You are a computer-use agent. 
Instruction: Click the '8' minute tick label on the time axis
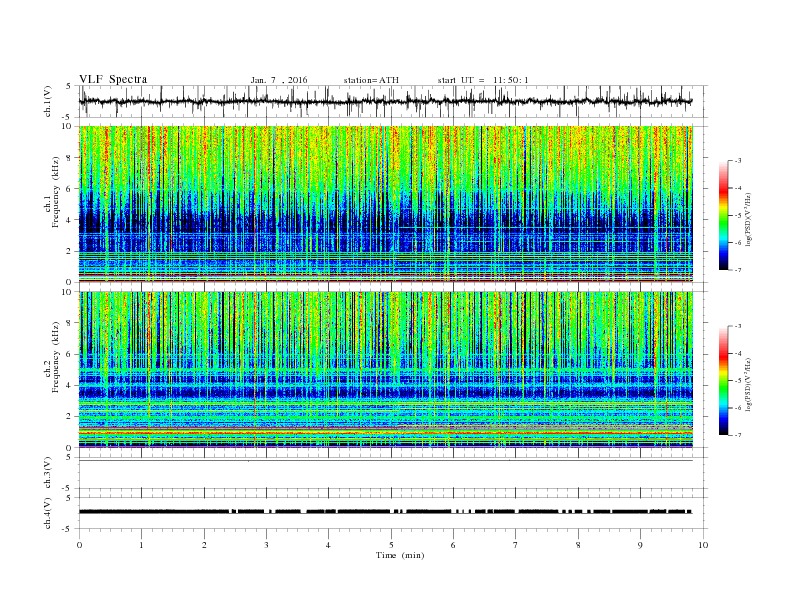coord(578,545)
